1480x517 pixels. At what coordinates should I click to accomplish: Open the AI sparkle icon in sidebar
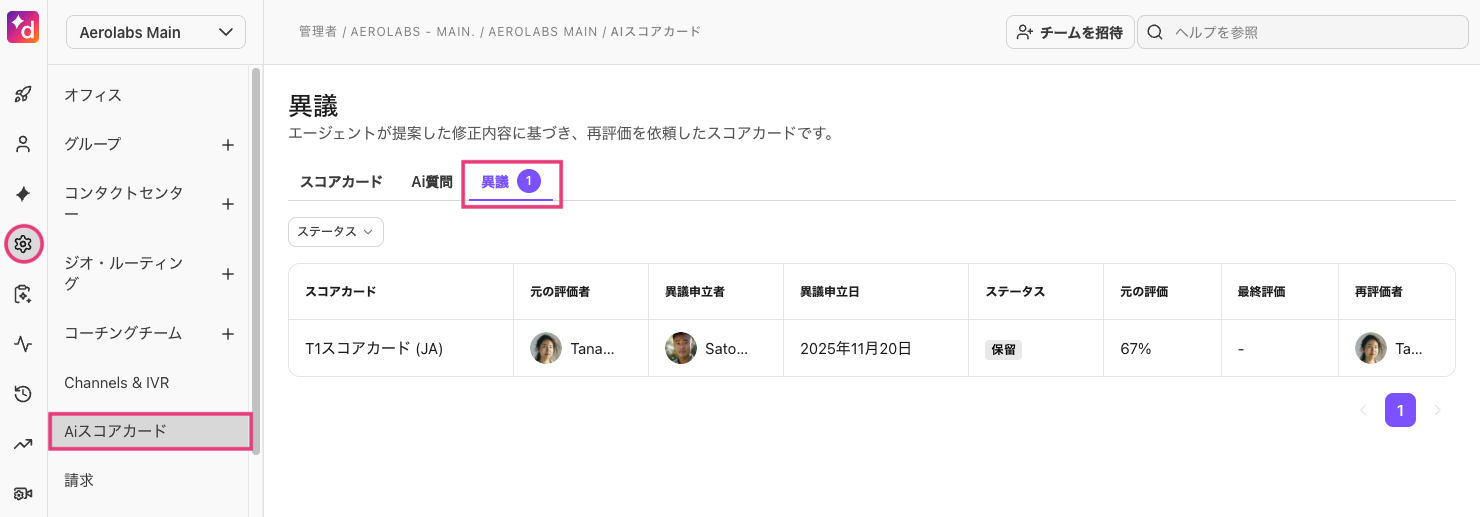click(23, 194)
